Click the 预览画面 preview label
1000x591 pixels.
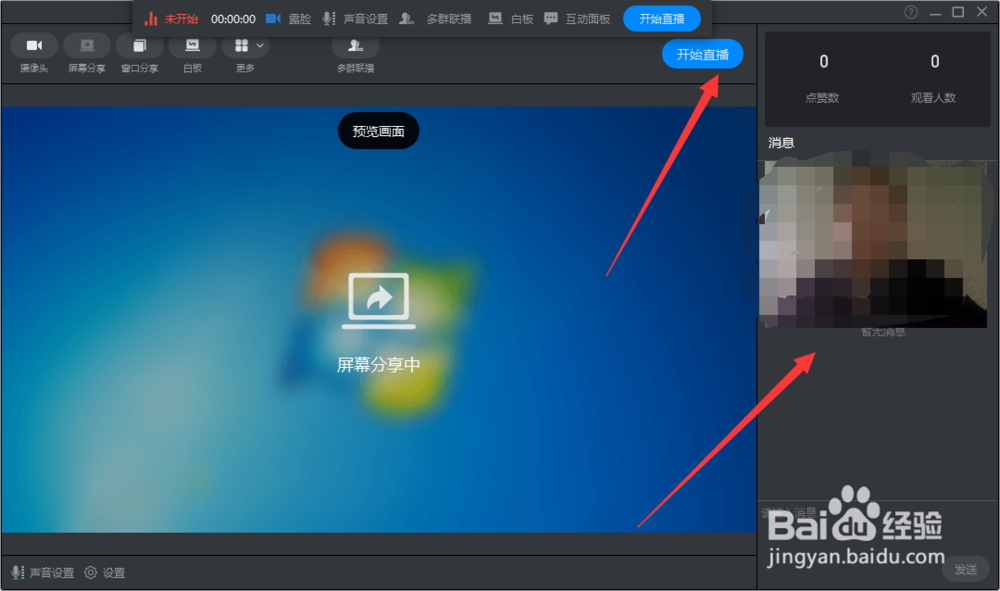tap(378, 131)
